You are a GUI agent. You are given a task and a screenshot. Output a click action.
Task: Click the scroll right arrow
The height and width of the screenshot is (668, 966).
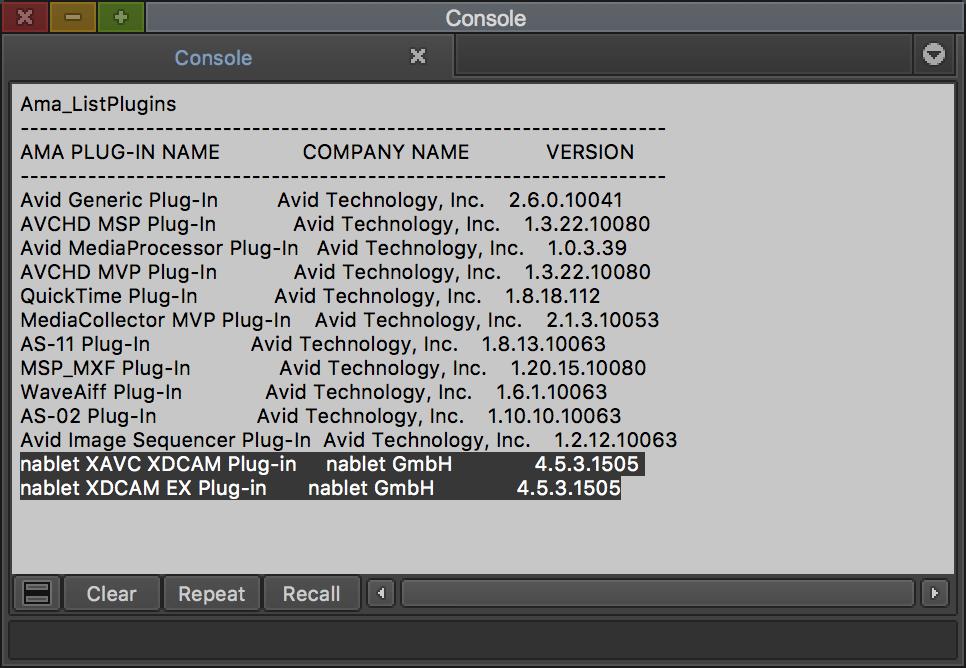point(935,593)
